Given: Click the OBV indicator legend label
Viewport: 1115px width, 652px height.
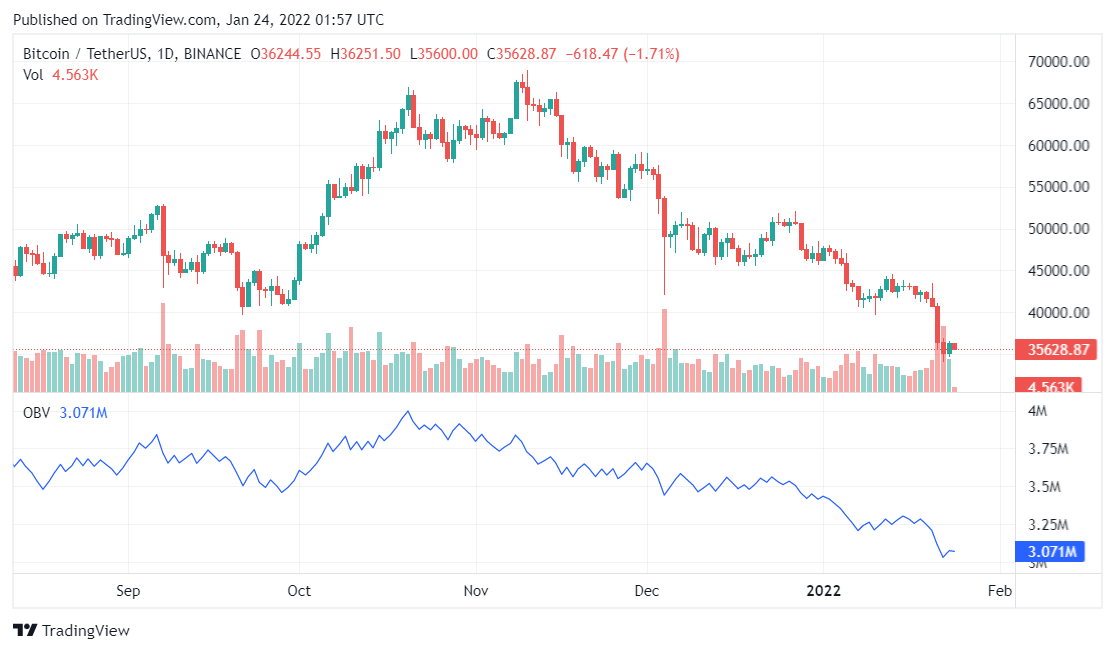Looking at the screenshot, I should click(x=37, y=412).
